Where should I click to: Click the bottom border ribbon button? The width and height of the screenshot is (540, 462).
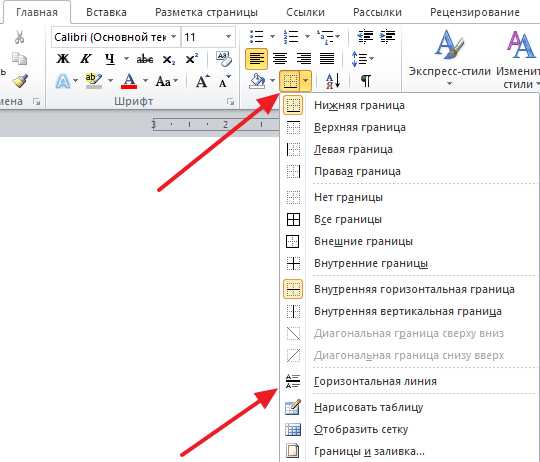(x=290, y=82)
